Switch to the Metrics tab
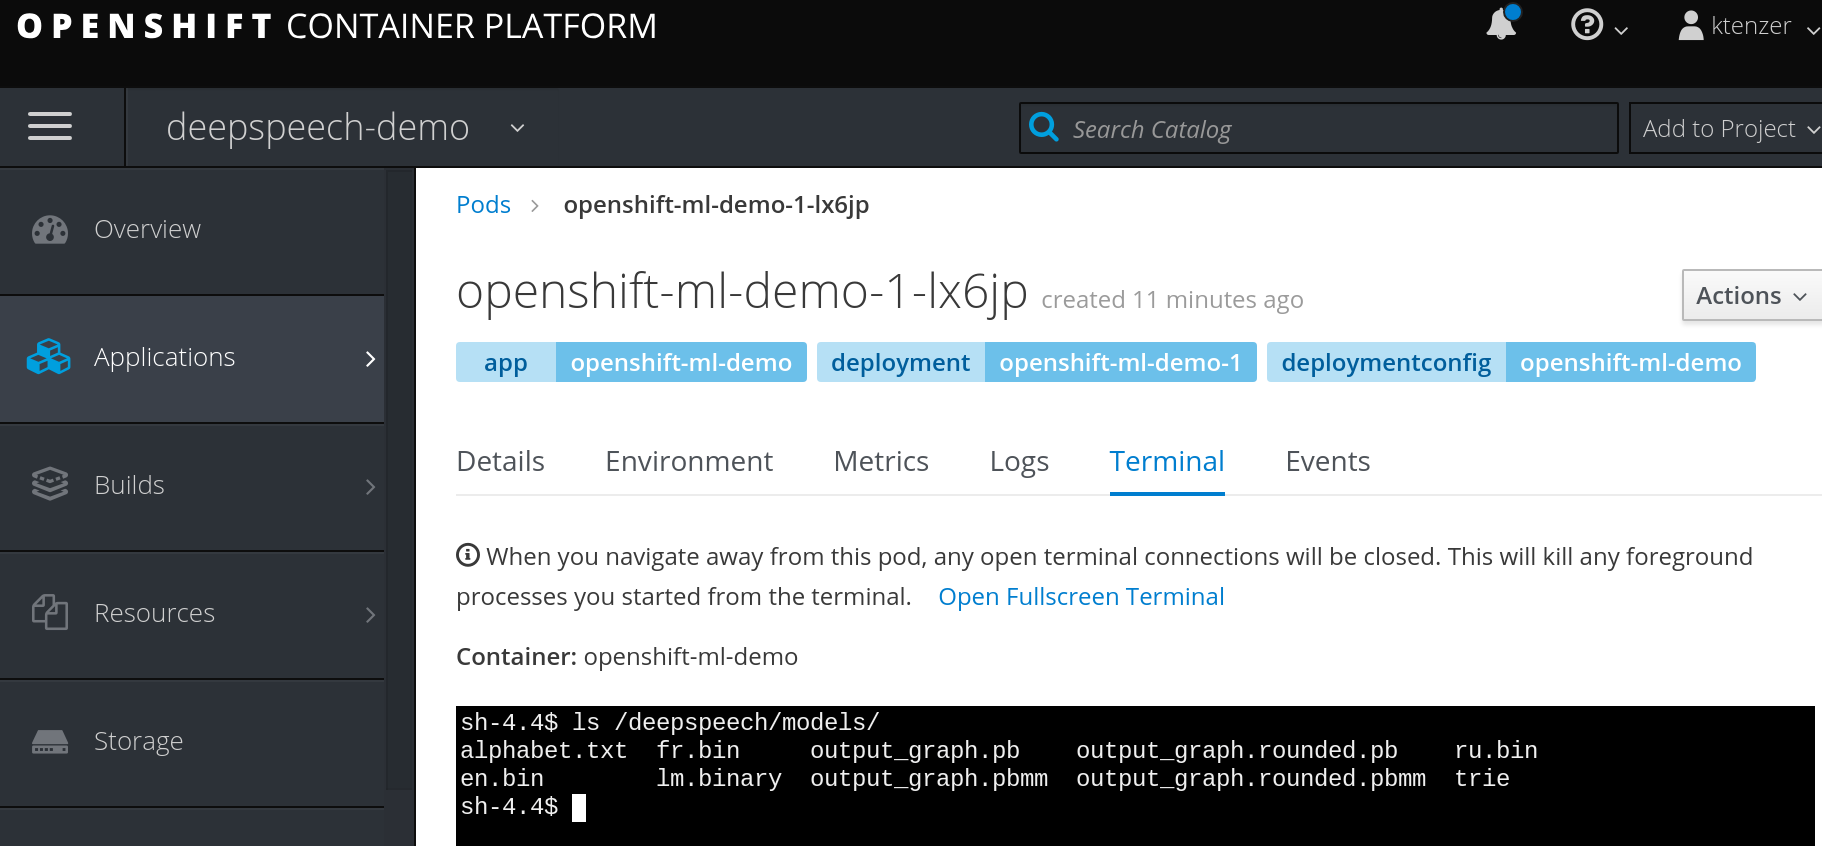1822x846 pixels. [881, 461]
